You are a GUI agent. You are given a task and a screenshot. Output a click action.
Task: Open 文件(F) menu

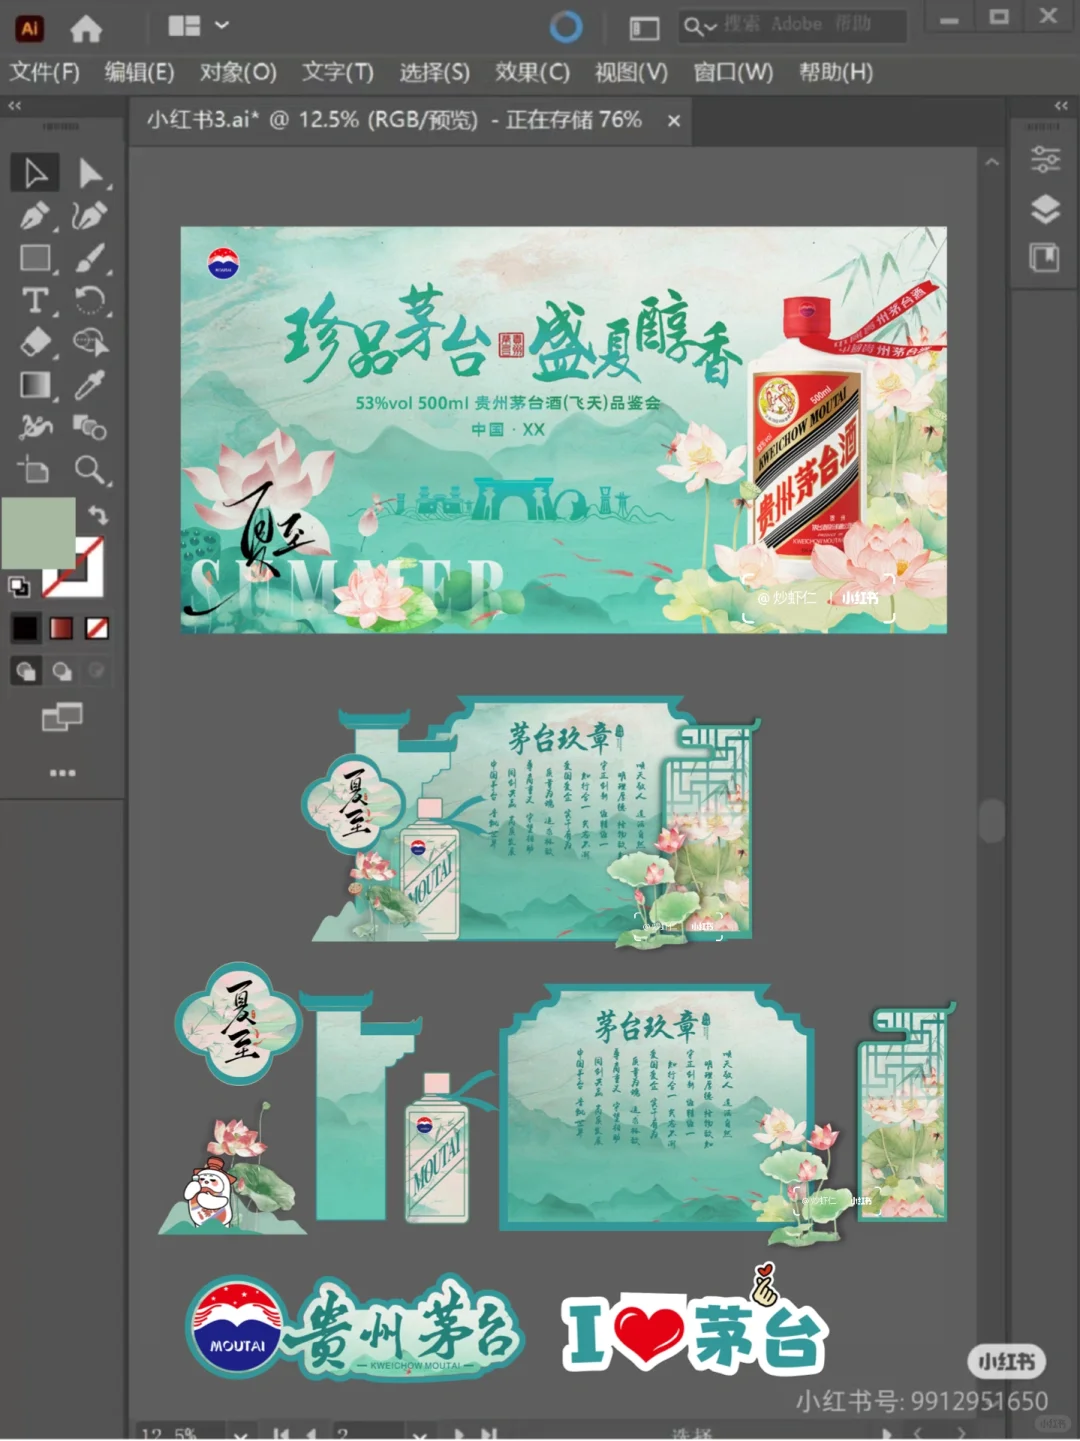pyautogui.click(x=45, y=72)
